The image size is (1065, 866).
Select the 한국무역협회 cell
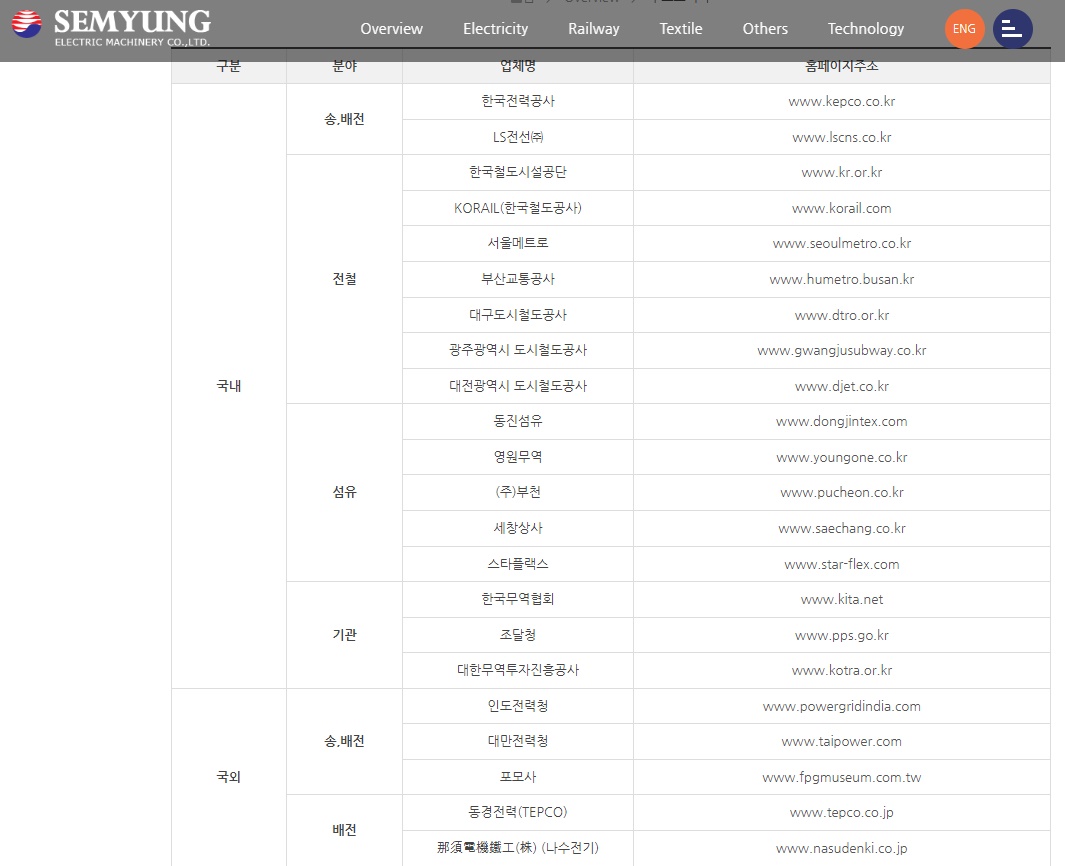click(518, 600)
